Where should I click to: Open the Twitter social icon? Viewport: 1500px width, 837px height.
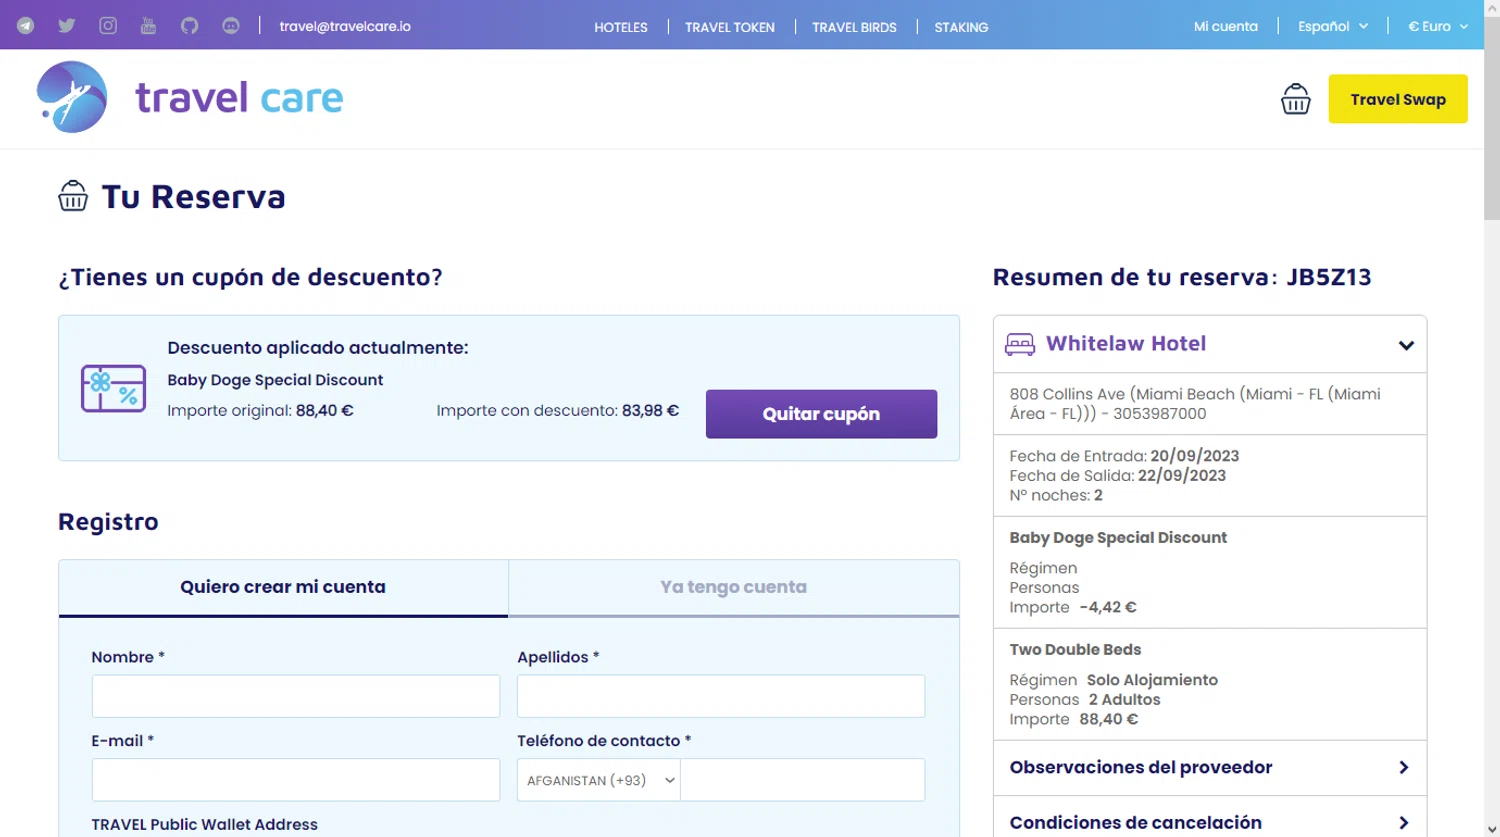(67, 26)
